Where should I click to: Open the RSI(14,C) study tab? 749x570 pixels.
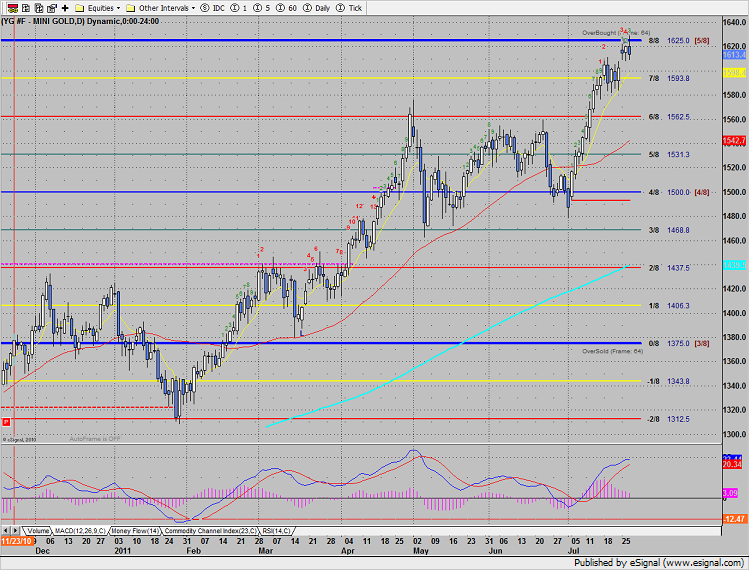276,531
